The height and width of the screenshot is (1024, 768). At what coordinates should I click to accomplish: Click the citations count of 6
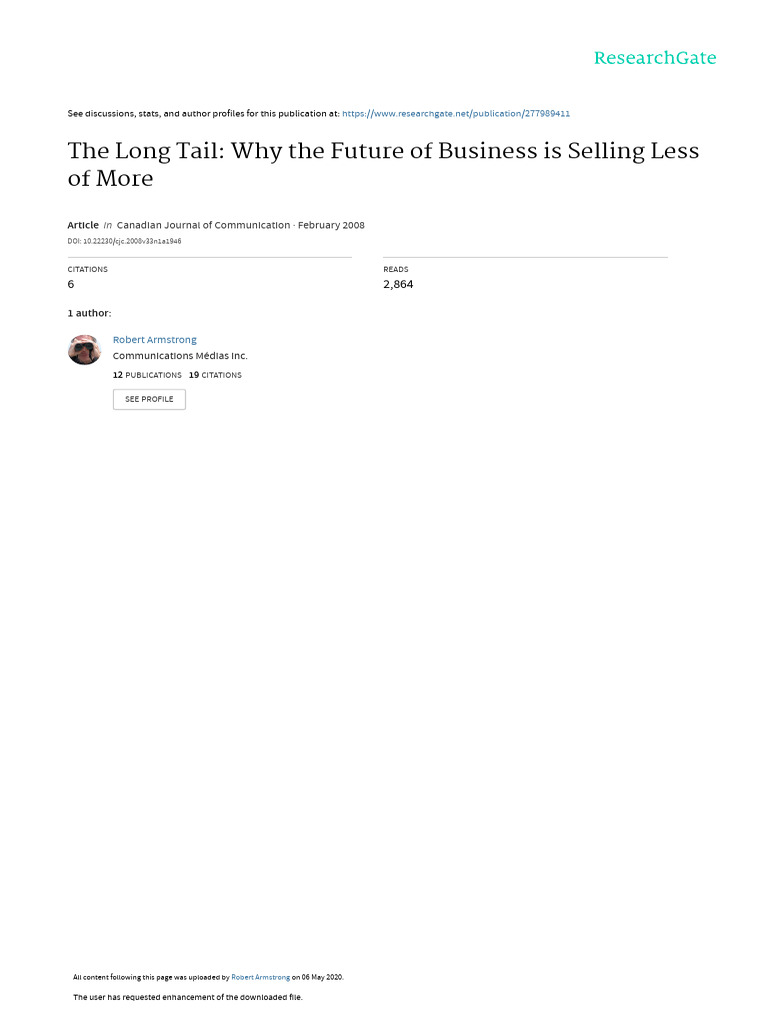click(x=71, y=284)
